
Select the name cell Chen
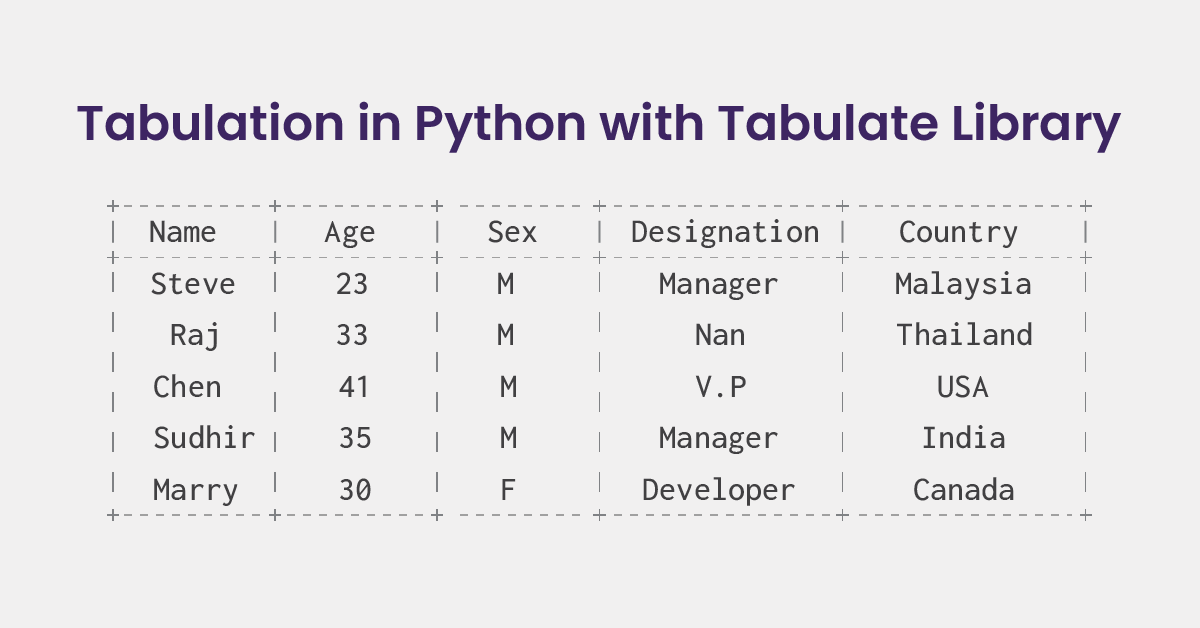pyautogui.click(x=187, y=387)
